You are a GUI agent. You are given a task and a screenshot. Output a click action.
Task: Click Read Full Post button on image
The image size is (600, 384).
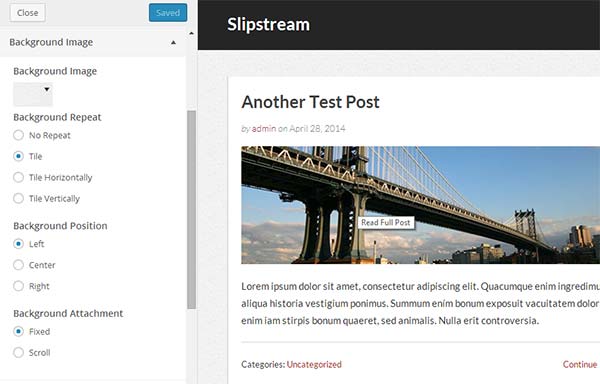point(386,223)
